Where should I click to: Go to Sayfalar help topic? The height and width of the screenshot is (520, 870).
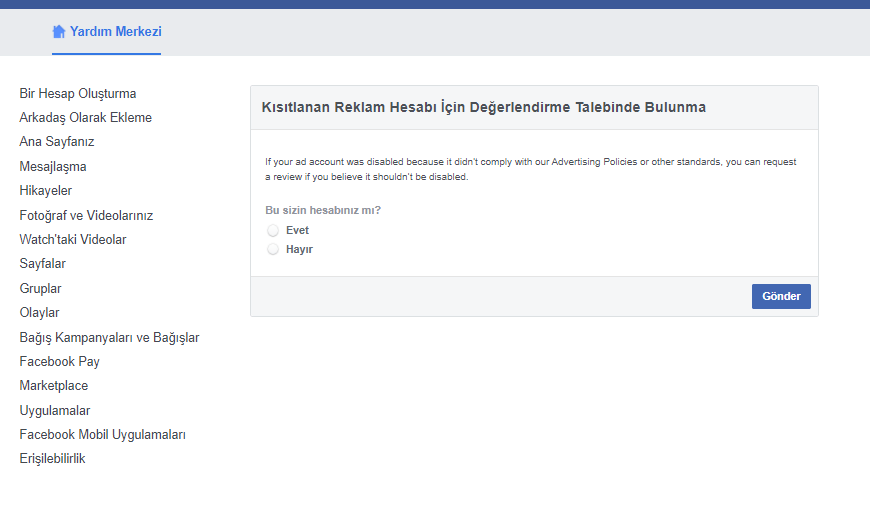click(43, 264)
